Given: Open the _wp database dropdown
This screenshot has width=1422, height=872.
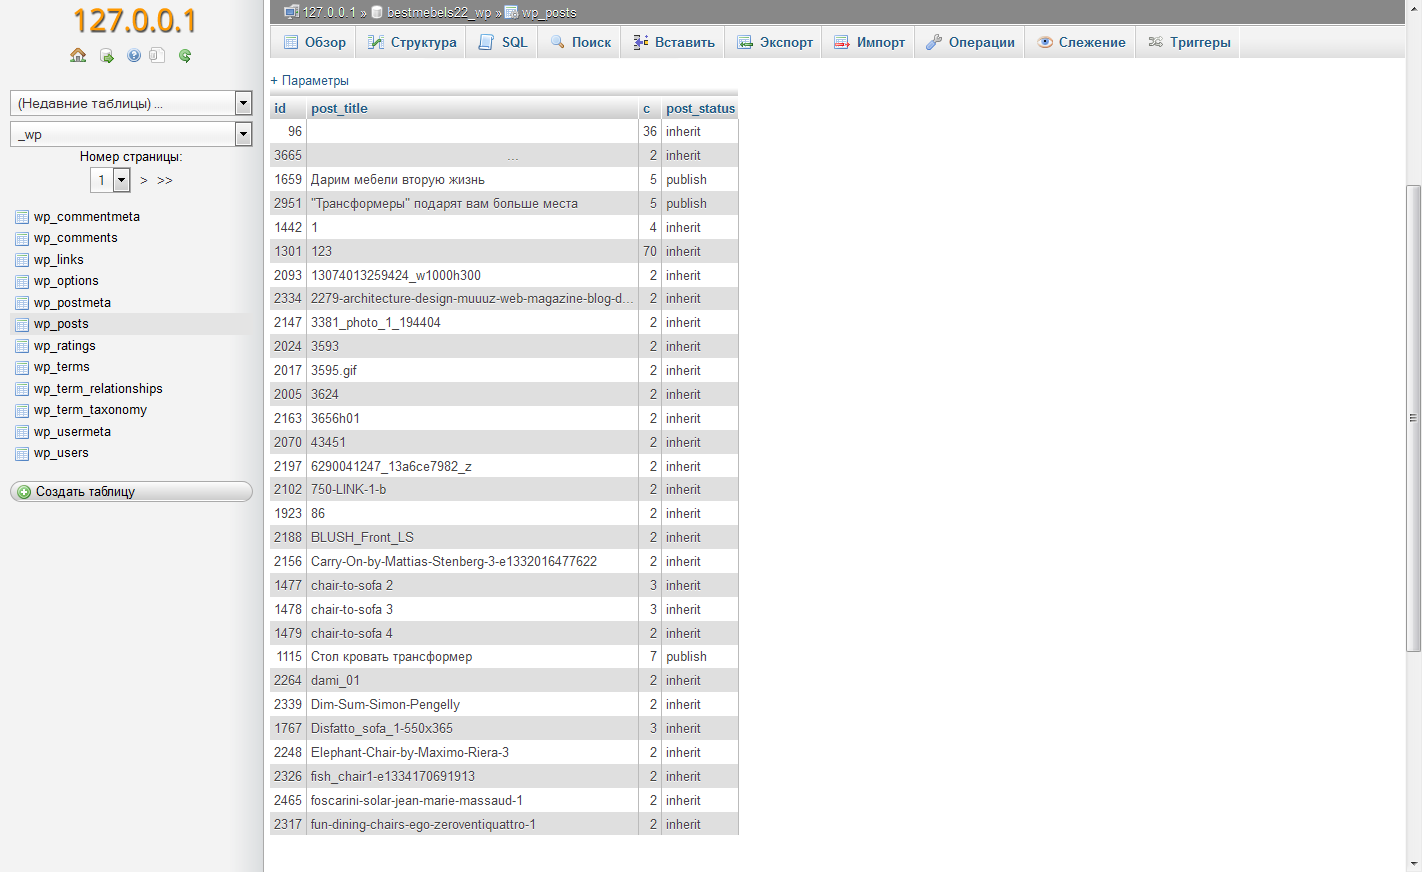Looking at the screenshot, I should point(131,134).
